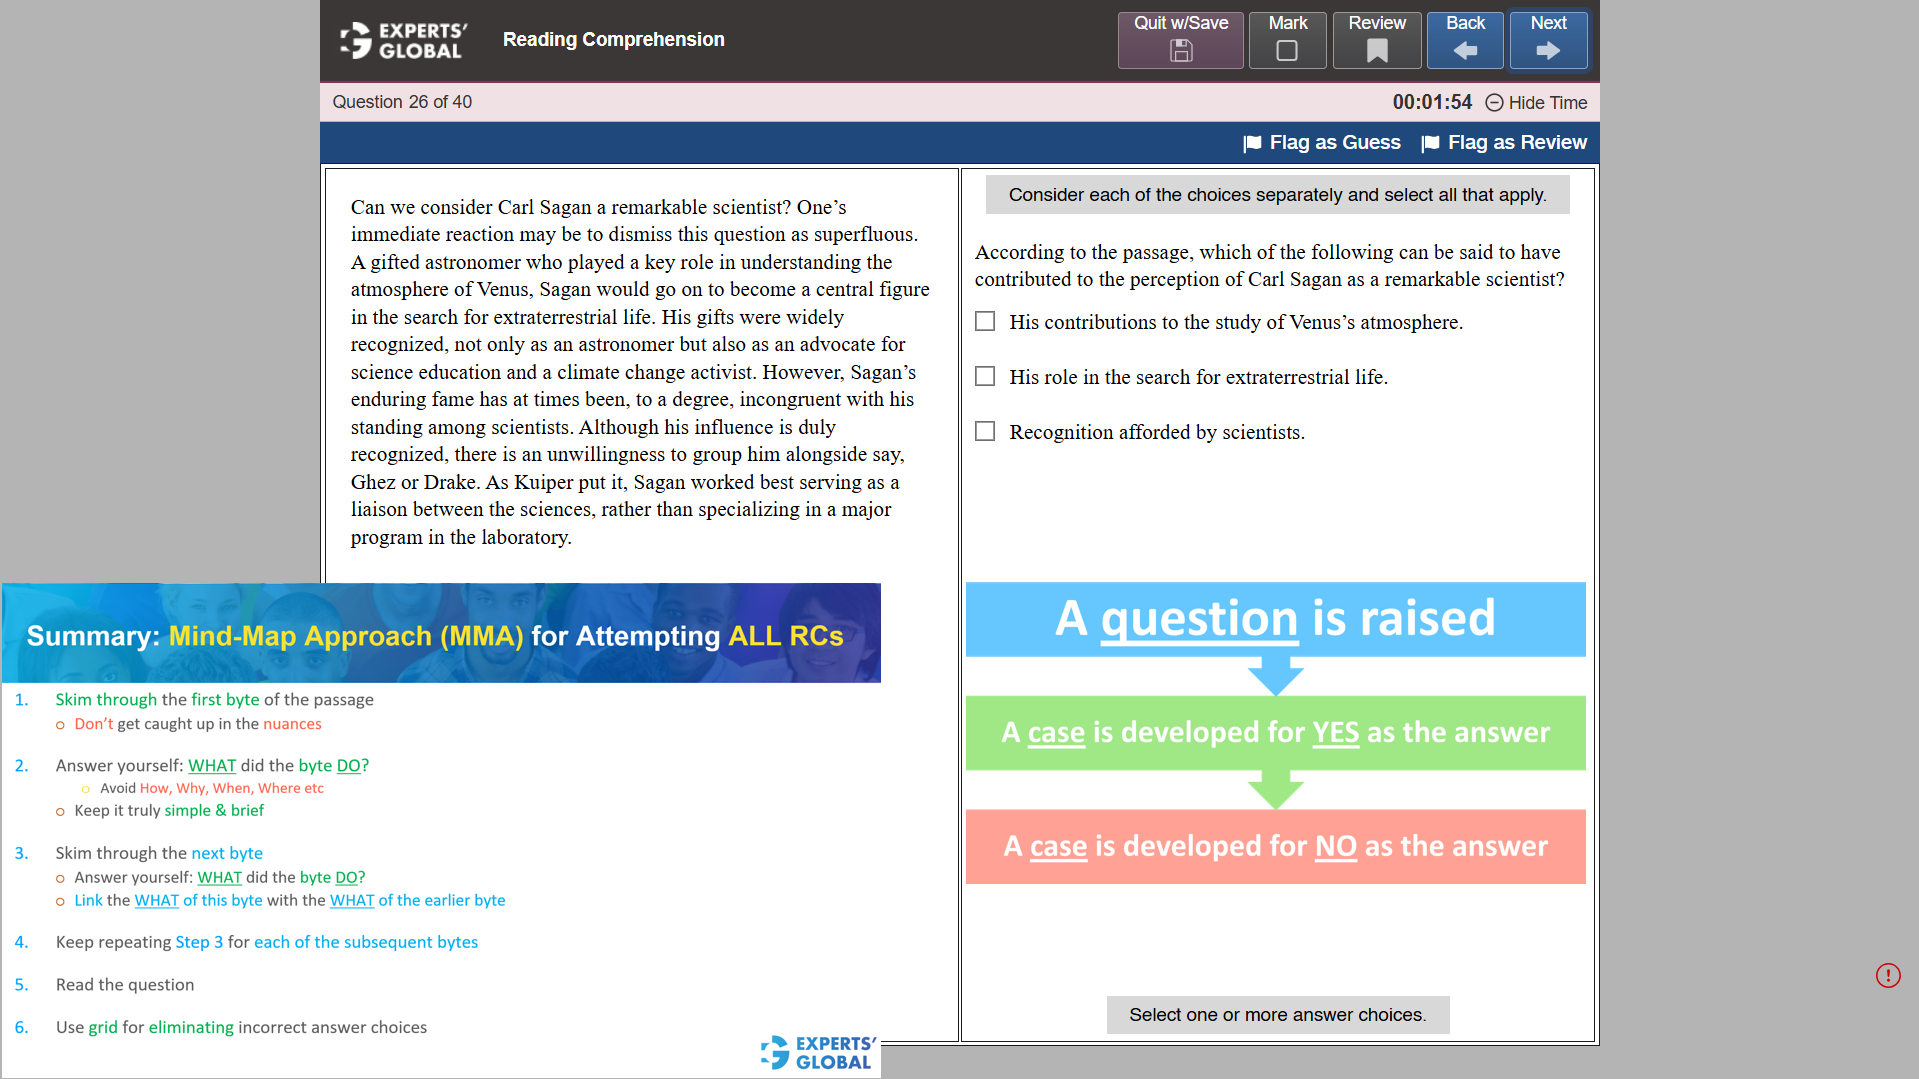Check the extraterrestrial life answer choice
1919x1079 pixels.
[x=985, y=376]
